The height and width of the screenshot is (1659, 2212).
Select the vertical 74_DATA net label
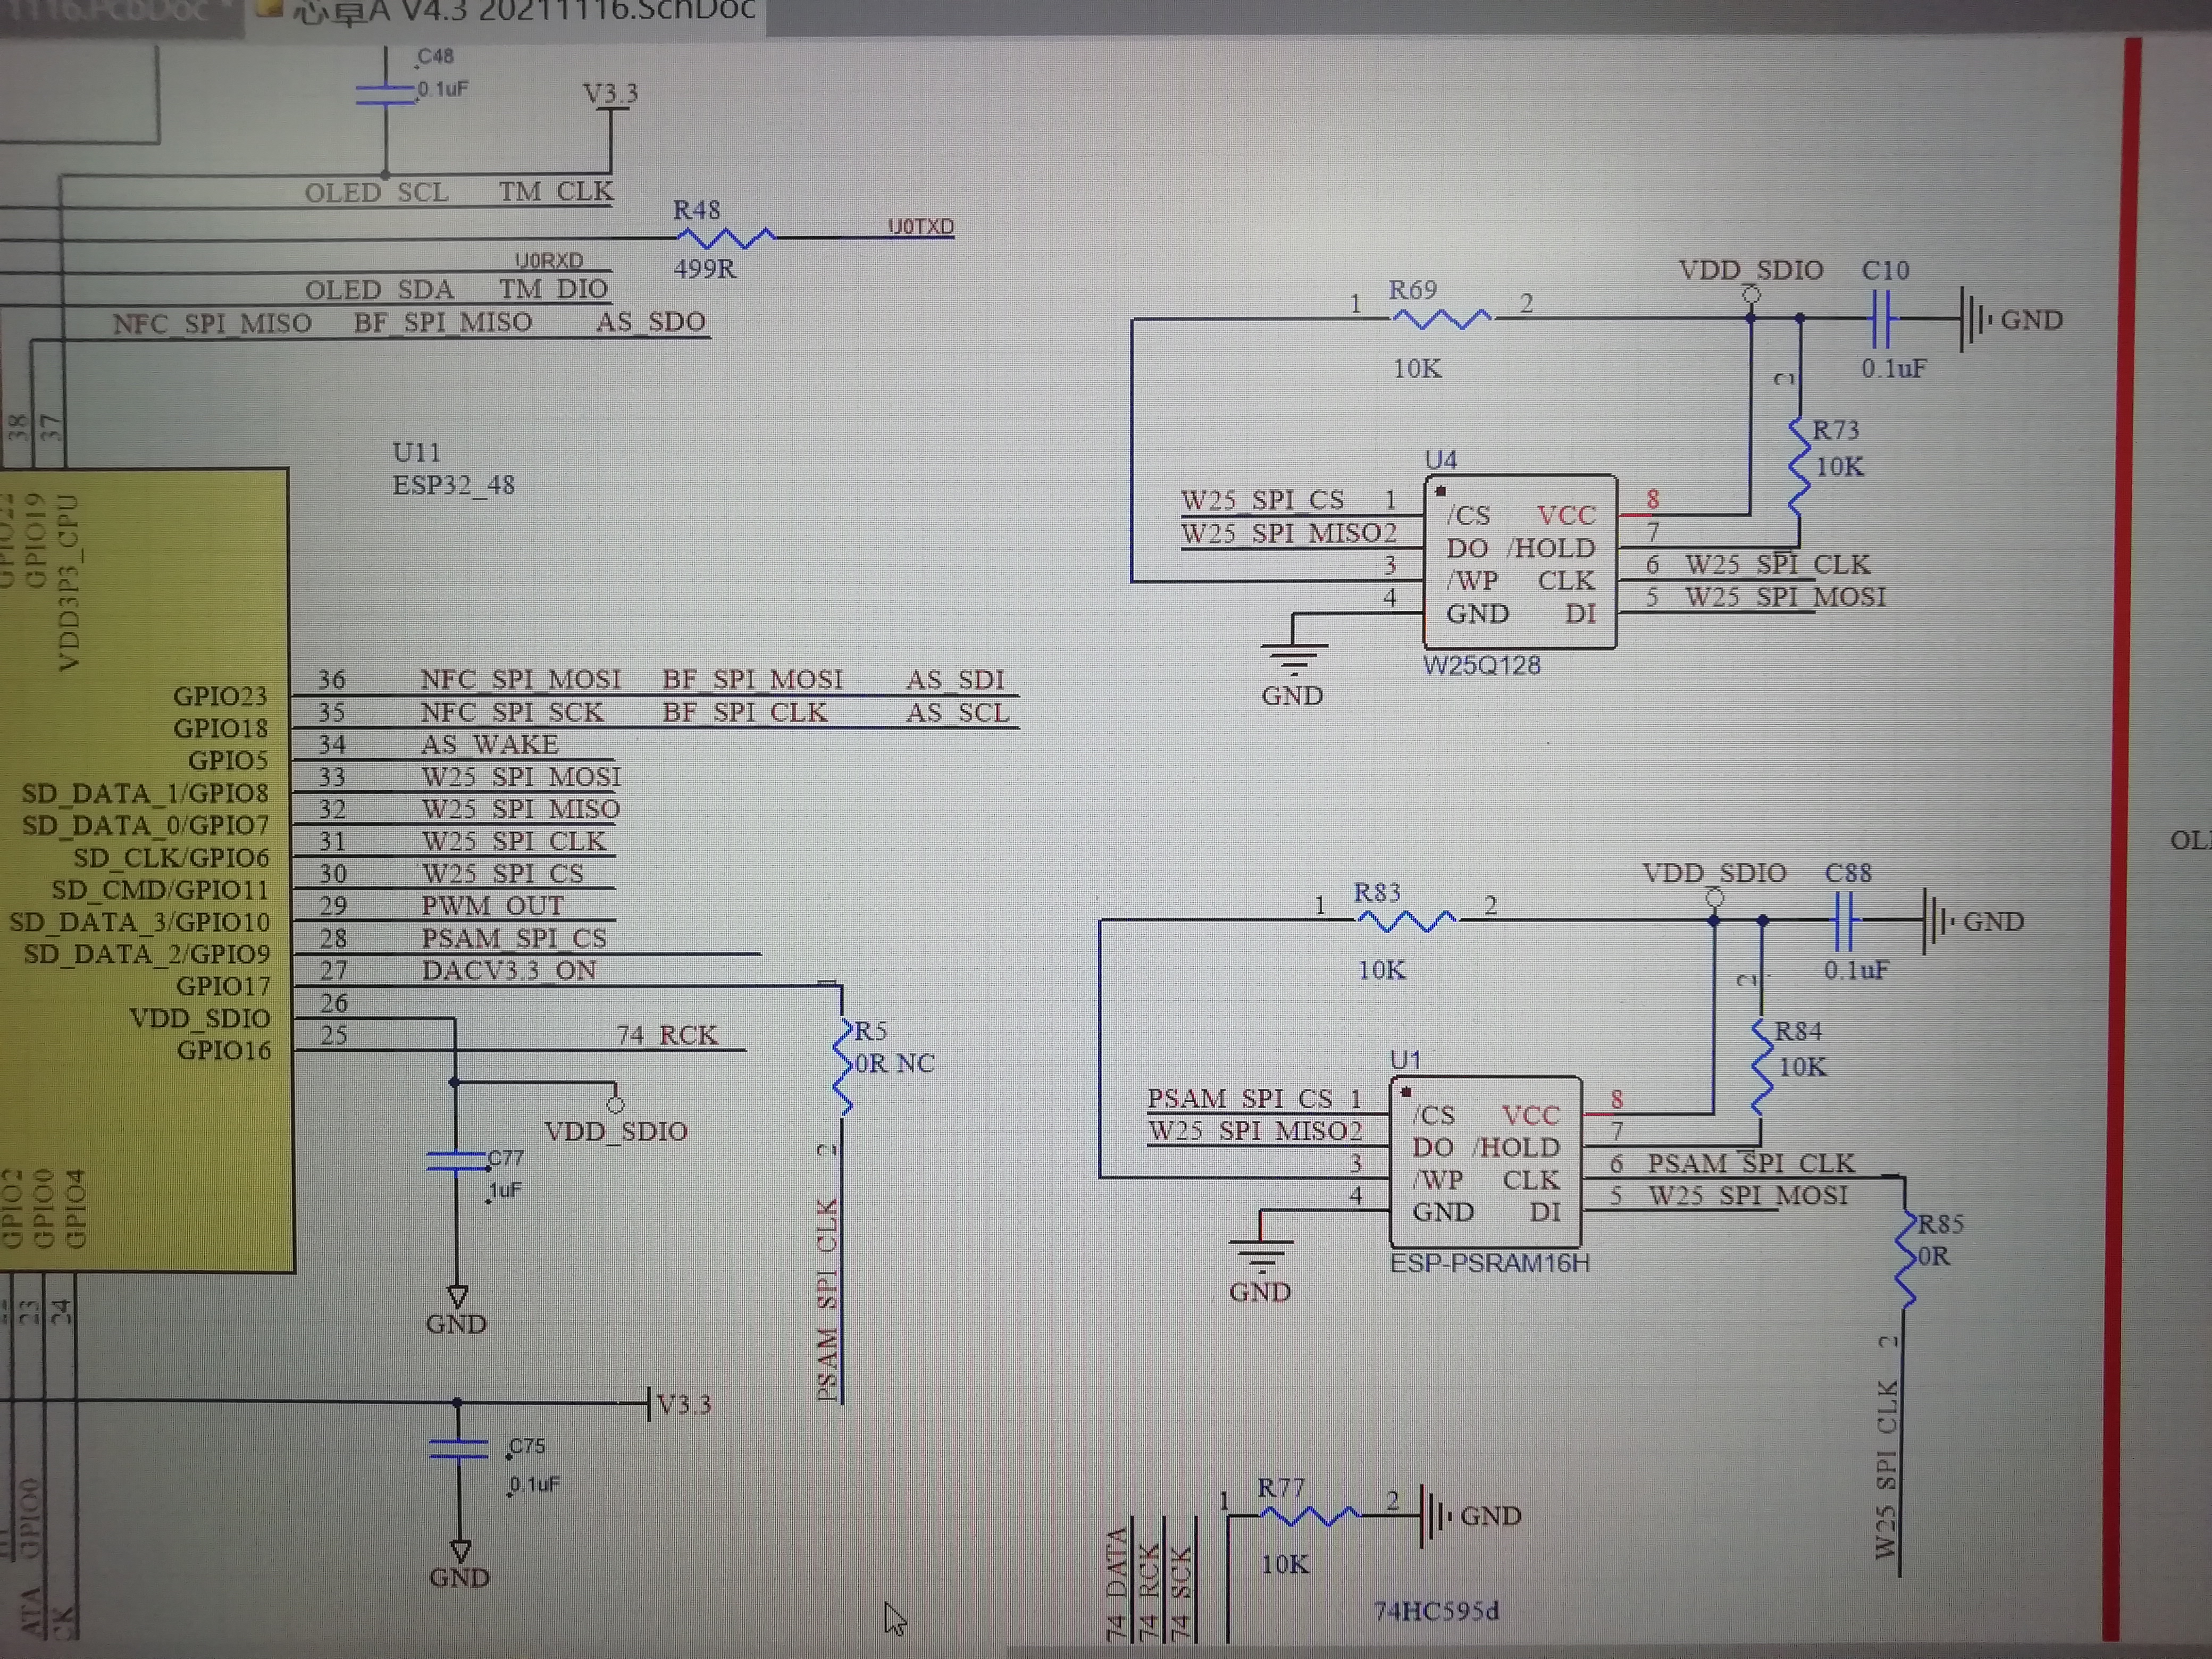click(x=1117, y=1583)
